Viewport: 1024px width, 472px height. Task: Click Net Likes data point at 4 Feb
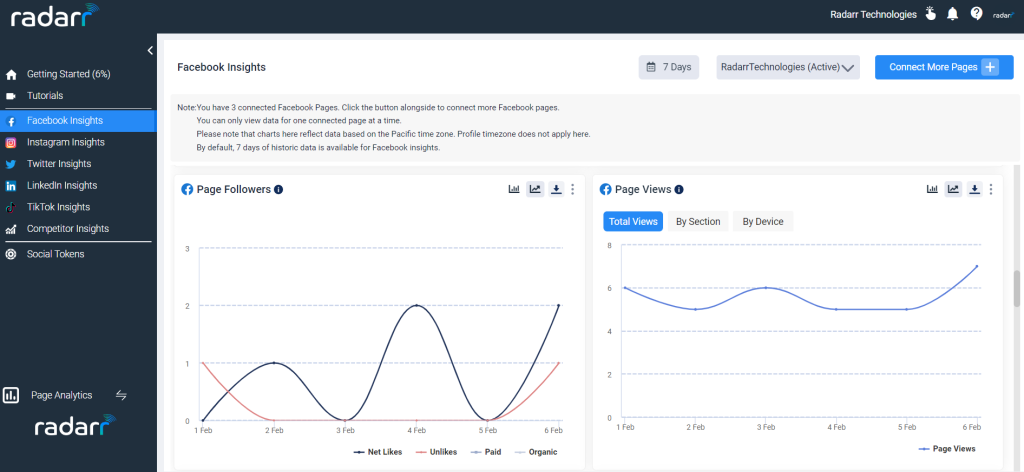[417, 305]
